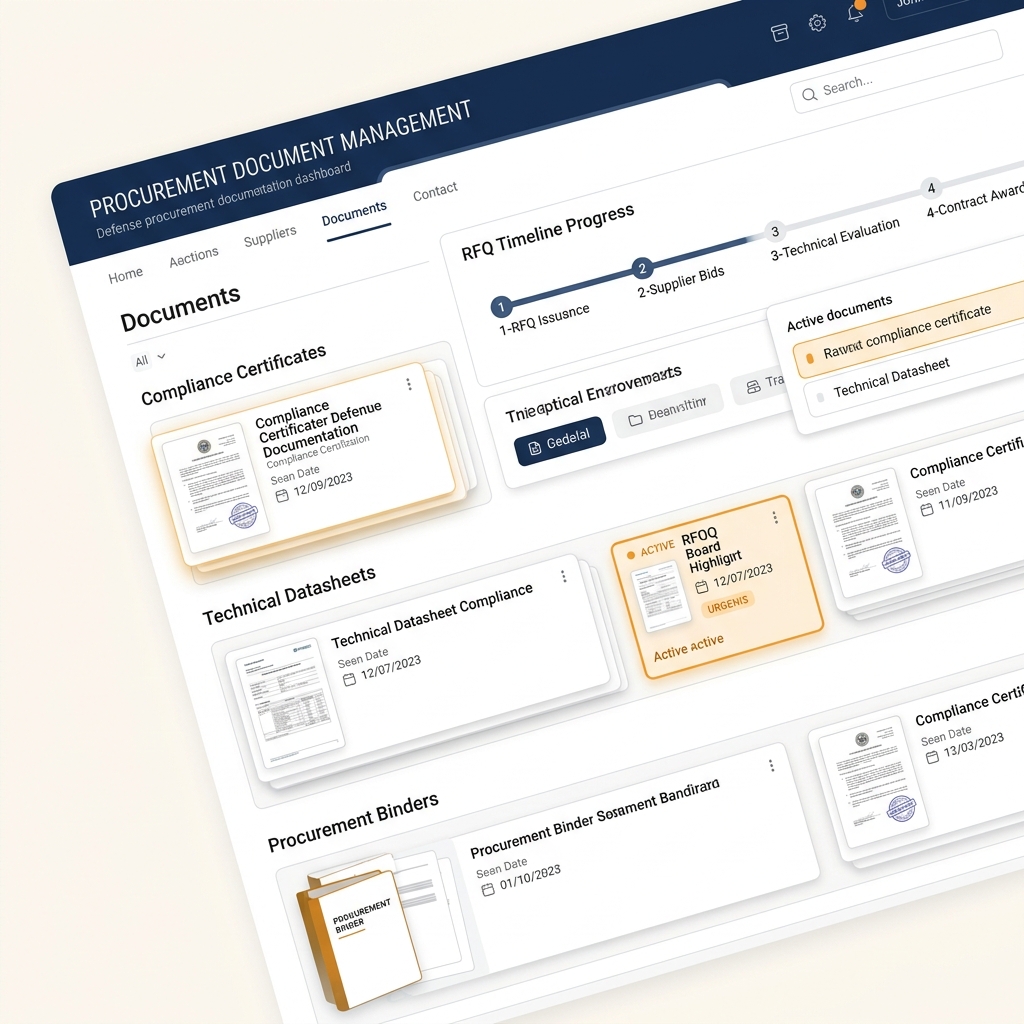Screen dimensions: 1024x1024
Task: Focus the Search field
Action: pos(895,72)
